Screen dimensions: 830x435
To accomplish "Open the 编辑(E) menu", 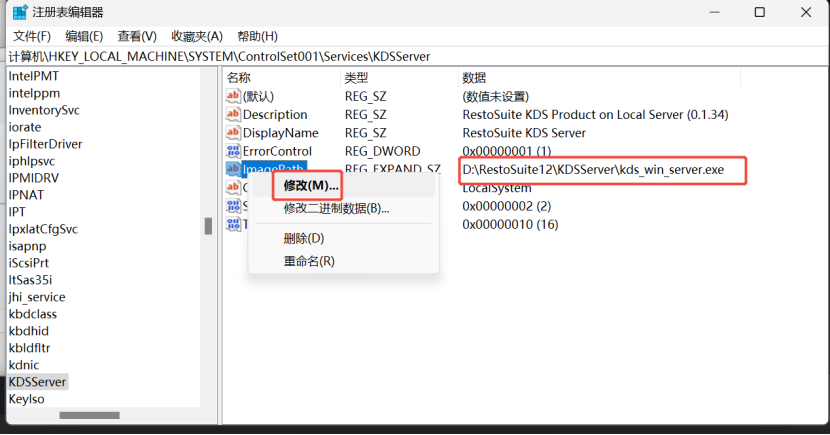I will pos(85,36).
